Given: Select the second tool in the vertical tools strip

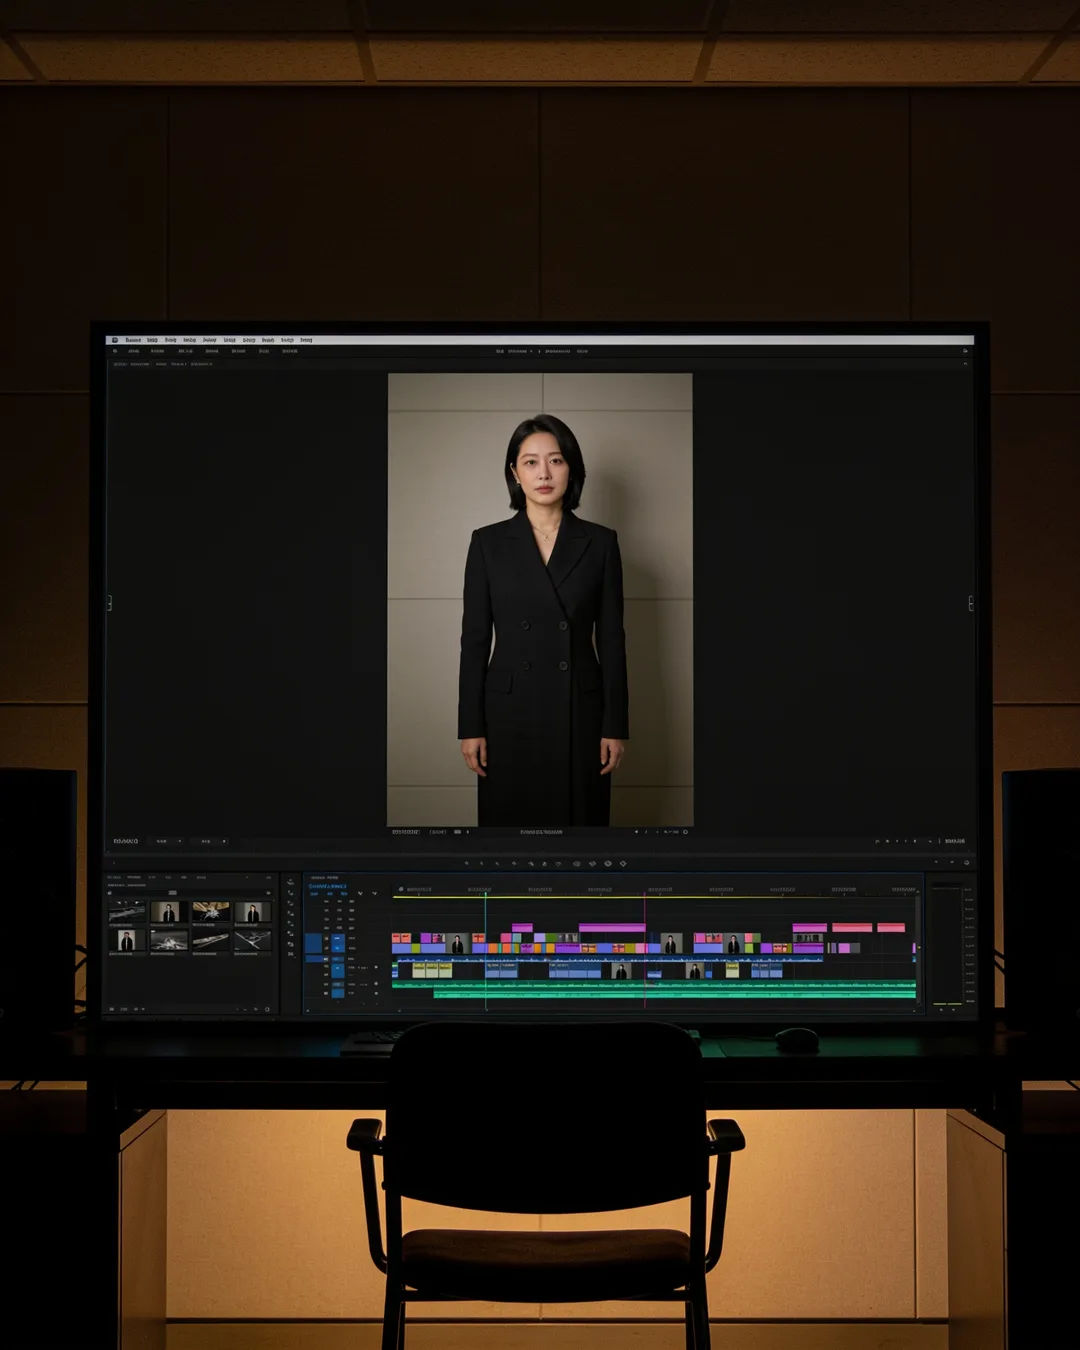Looking at the screenshot, I should coord(291,892).
